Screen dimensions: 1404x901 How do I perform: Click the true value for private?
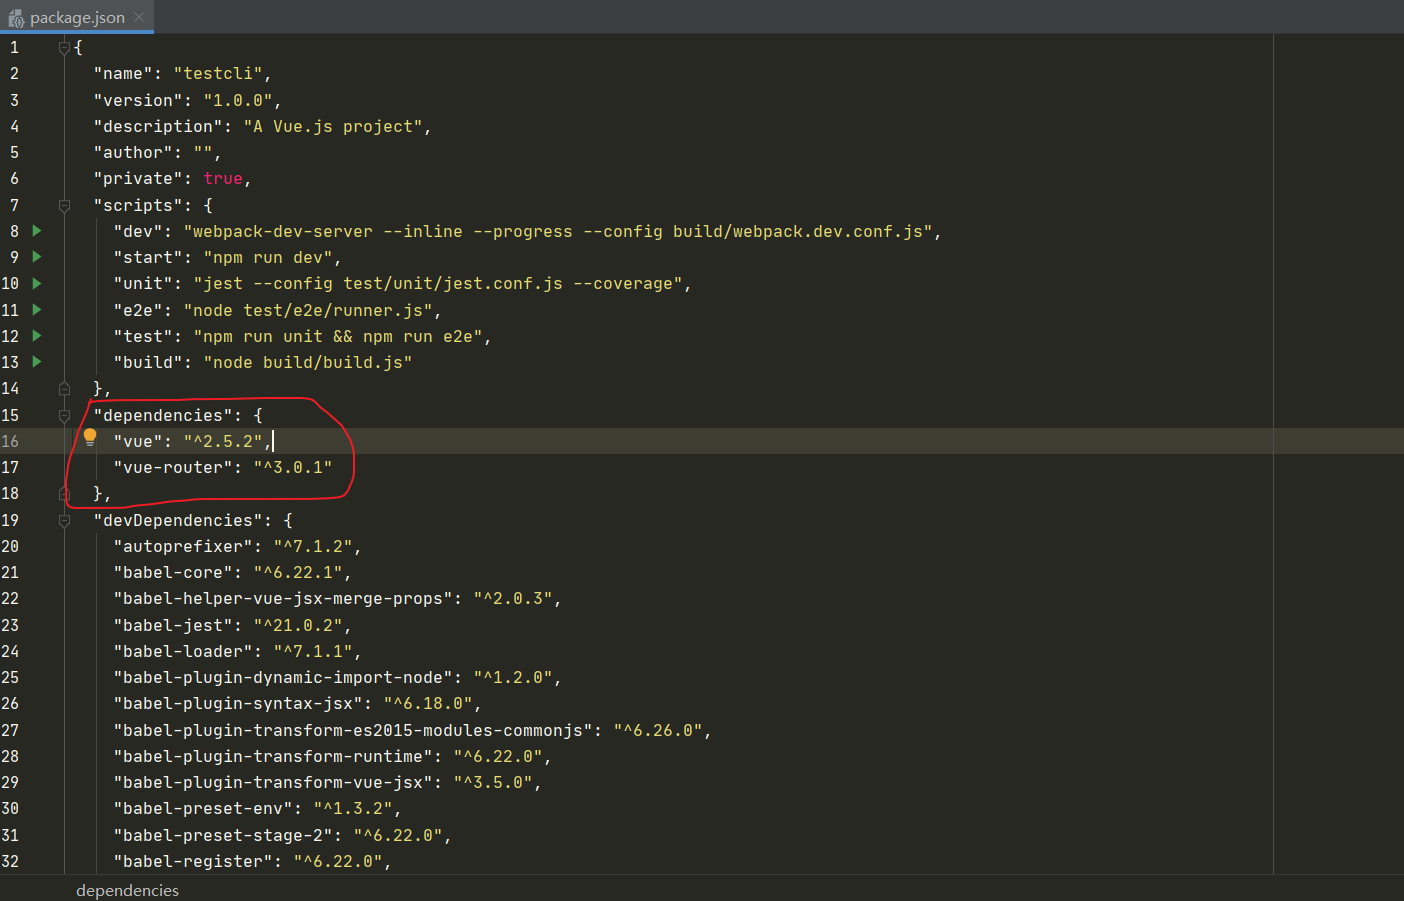pos(223,178)
